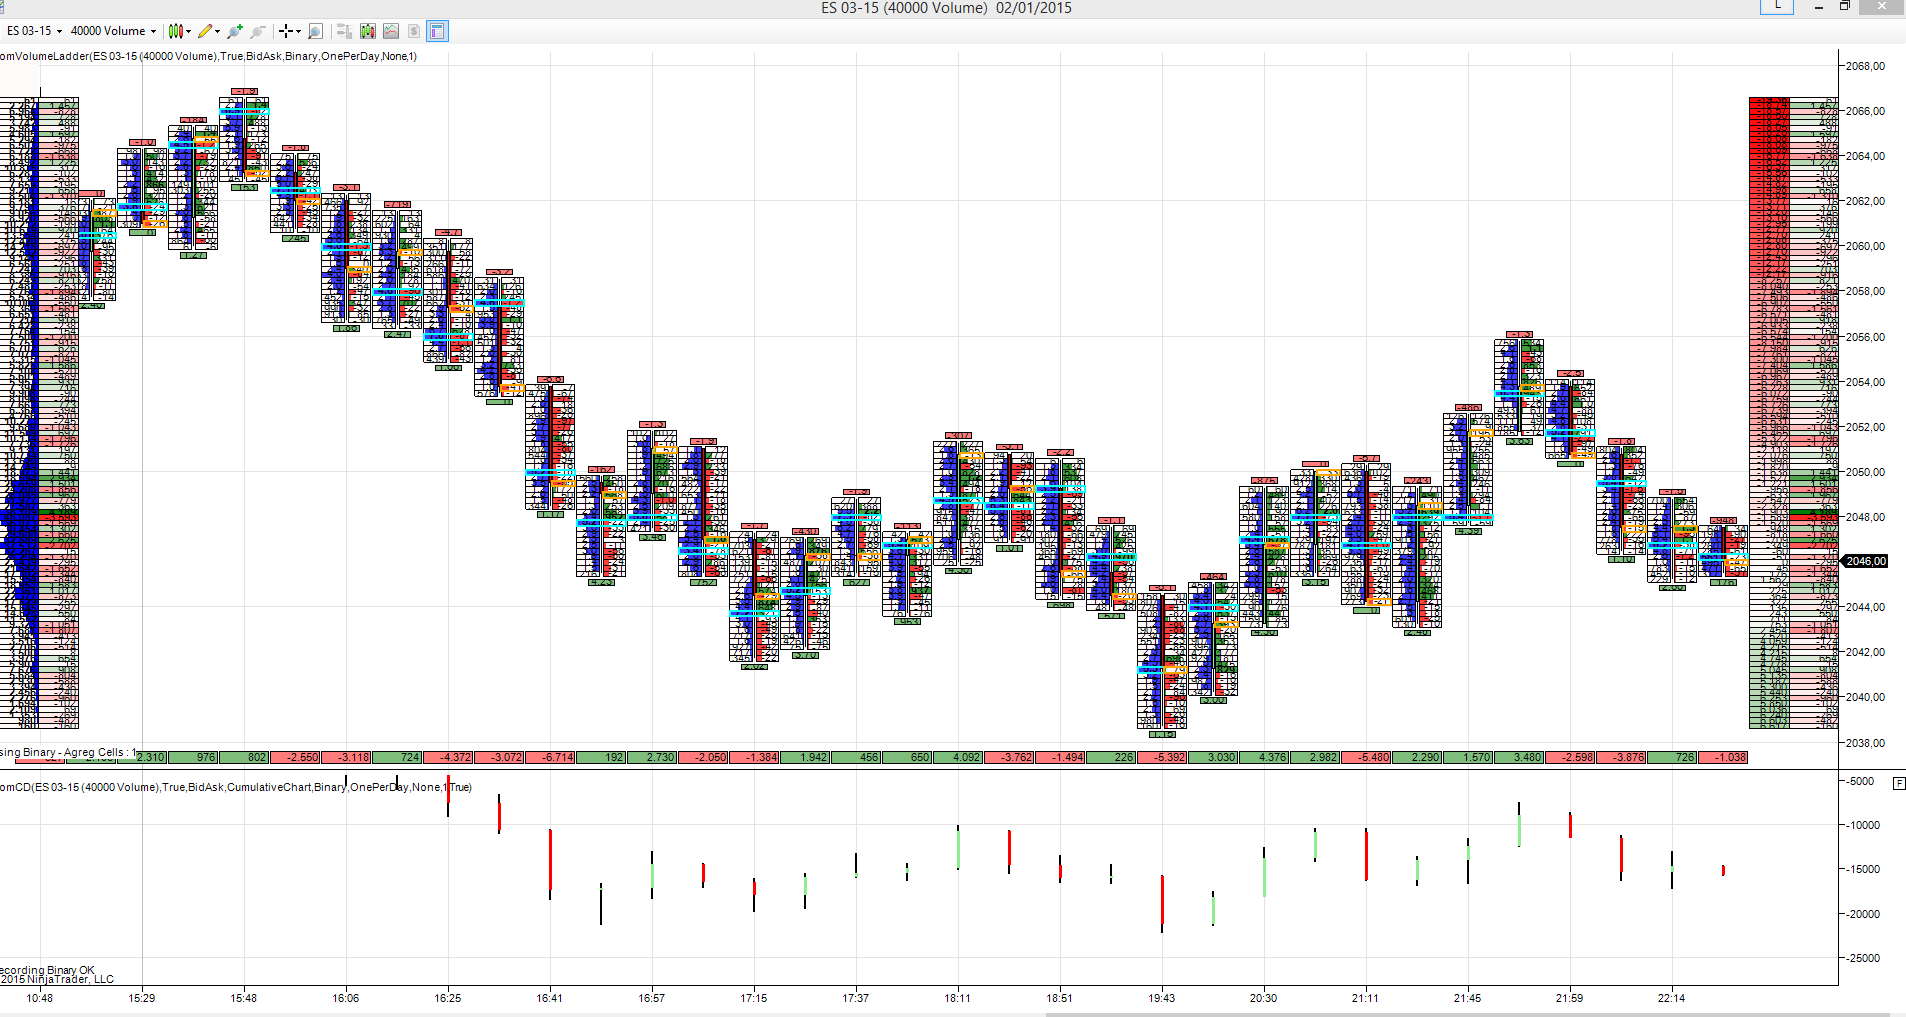Click the -1.038 delta cell

point(1723,757)
